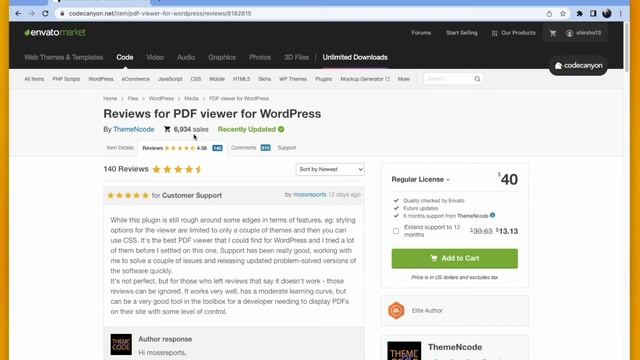Open the Chrome three-dot menu

pos(620,13)
